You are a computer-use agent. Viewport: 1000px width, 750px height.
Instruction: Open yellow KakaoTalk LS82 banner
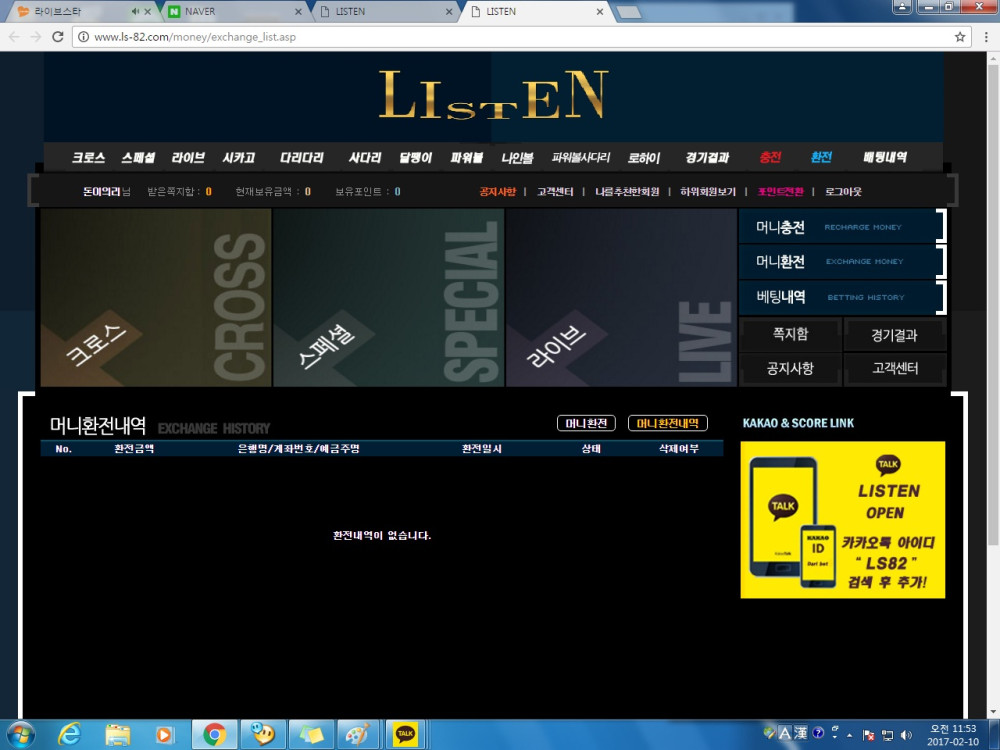(842, 520)
